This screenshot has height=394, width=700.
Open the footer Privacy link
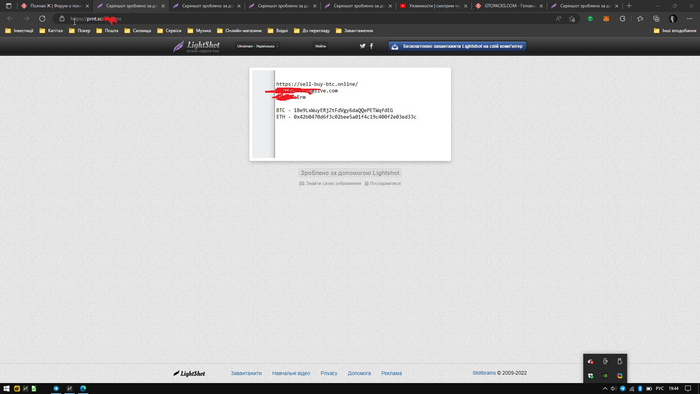coord(329,373)
